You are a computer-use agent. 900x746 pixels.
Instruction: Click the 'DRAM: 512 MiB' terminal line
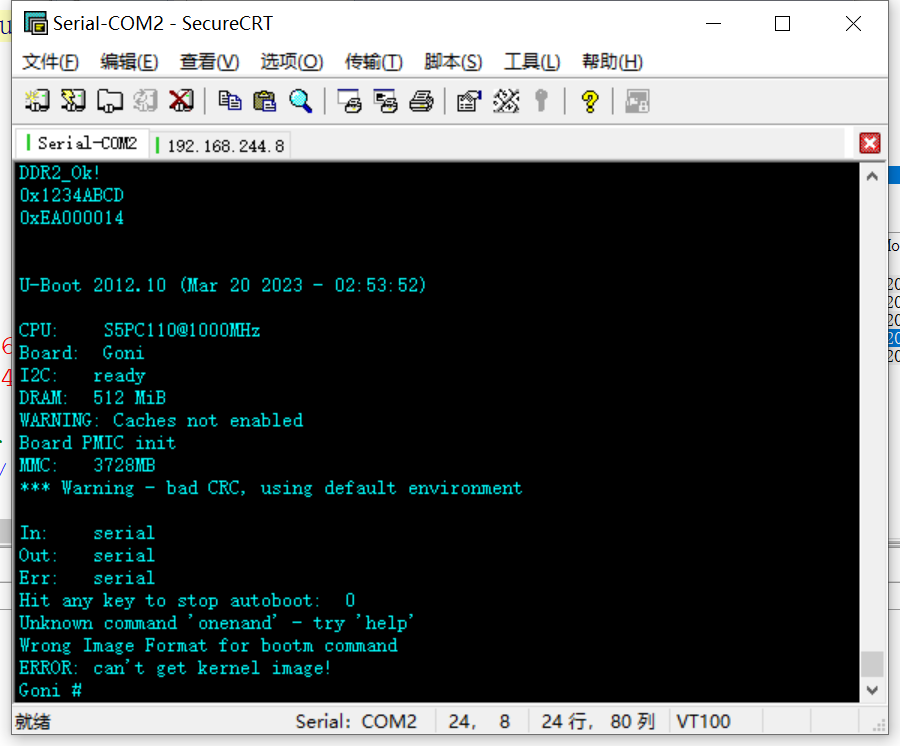(x=92, y=398)
